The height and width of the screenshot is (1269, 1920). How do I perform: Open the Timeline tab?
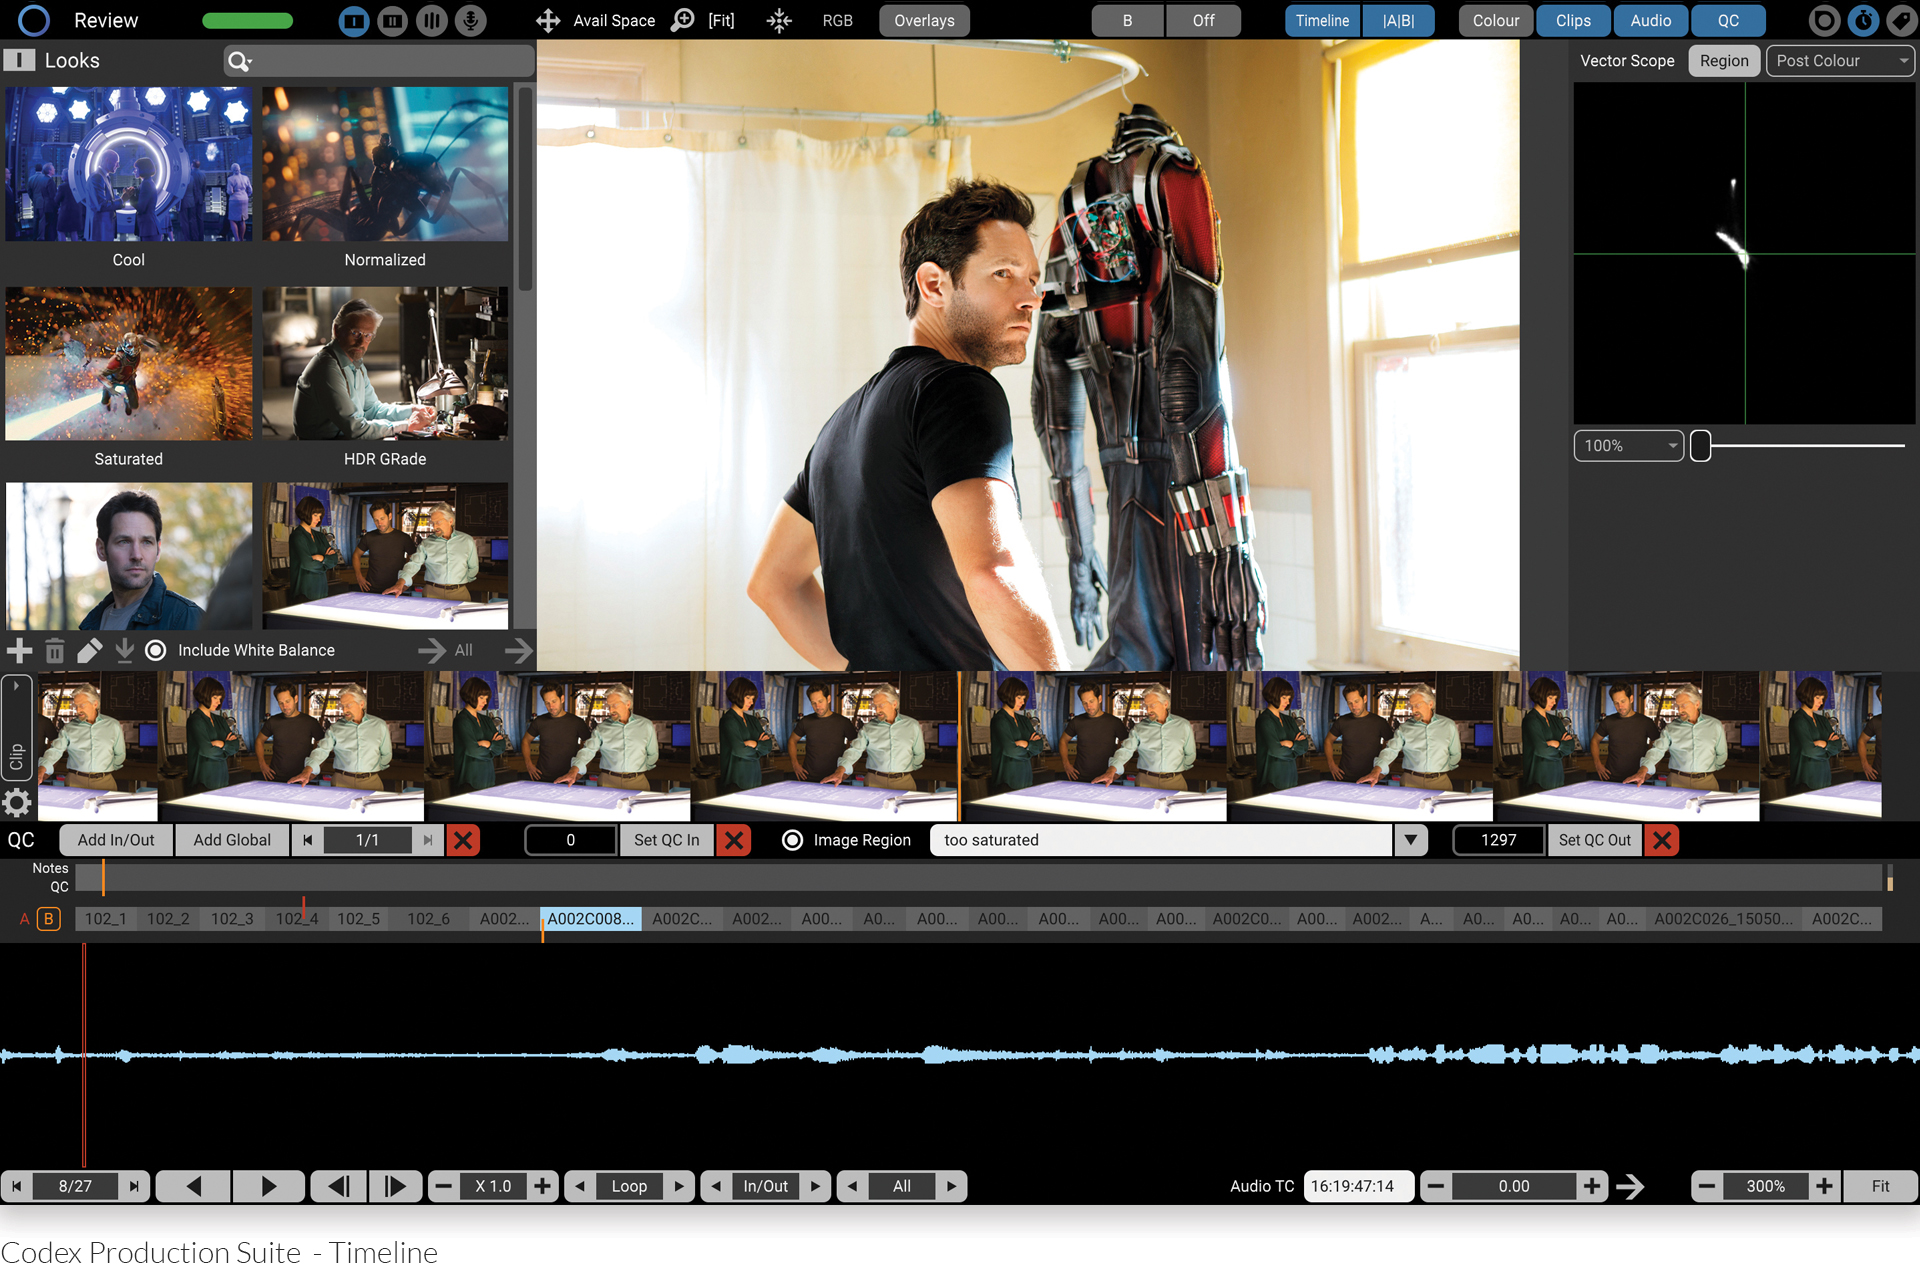(1322, 21)
